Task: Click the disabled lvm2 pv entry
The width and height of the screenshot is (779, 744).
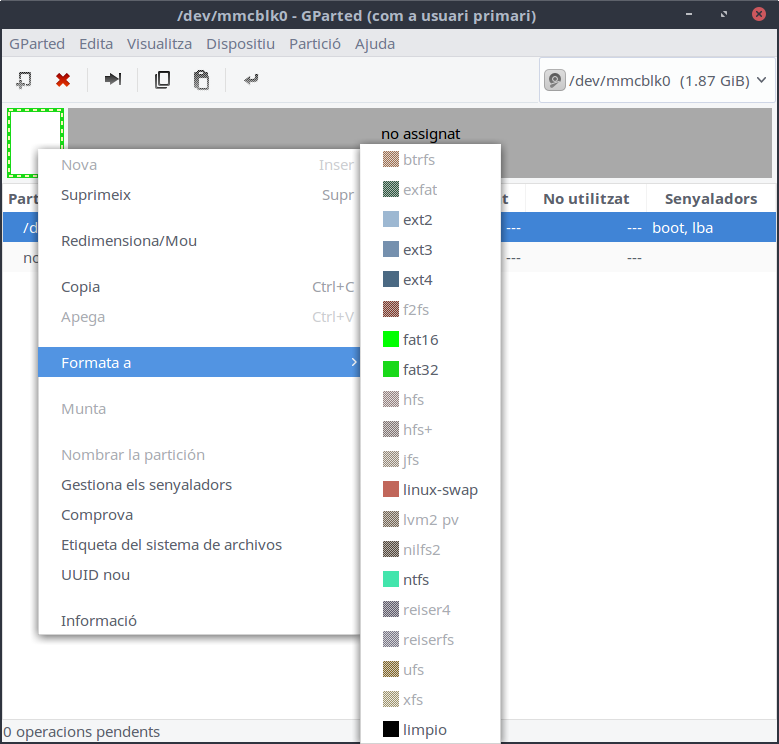Action: click(x=430, y=520)
